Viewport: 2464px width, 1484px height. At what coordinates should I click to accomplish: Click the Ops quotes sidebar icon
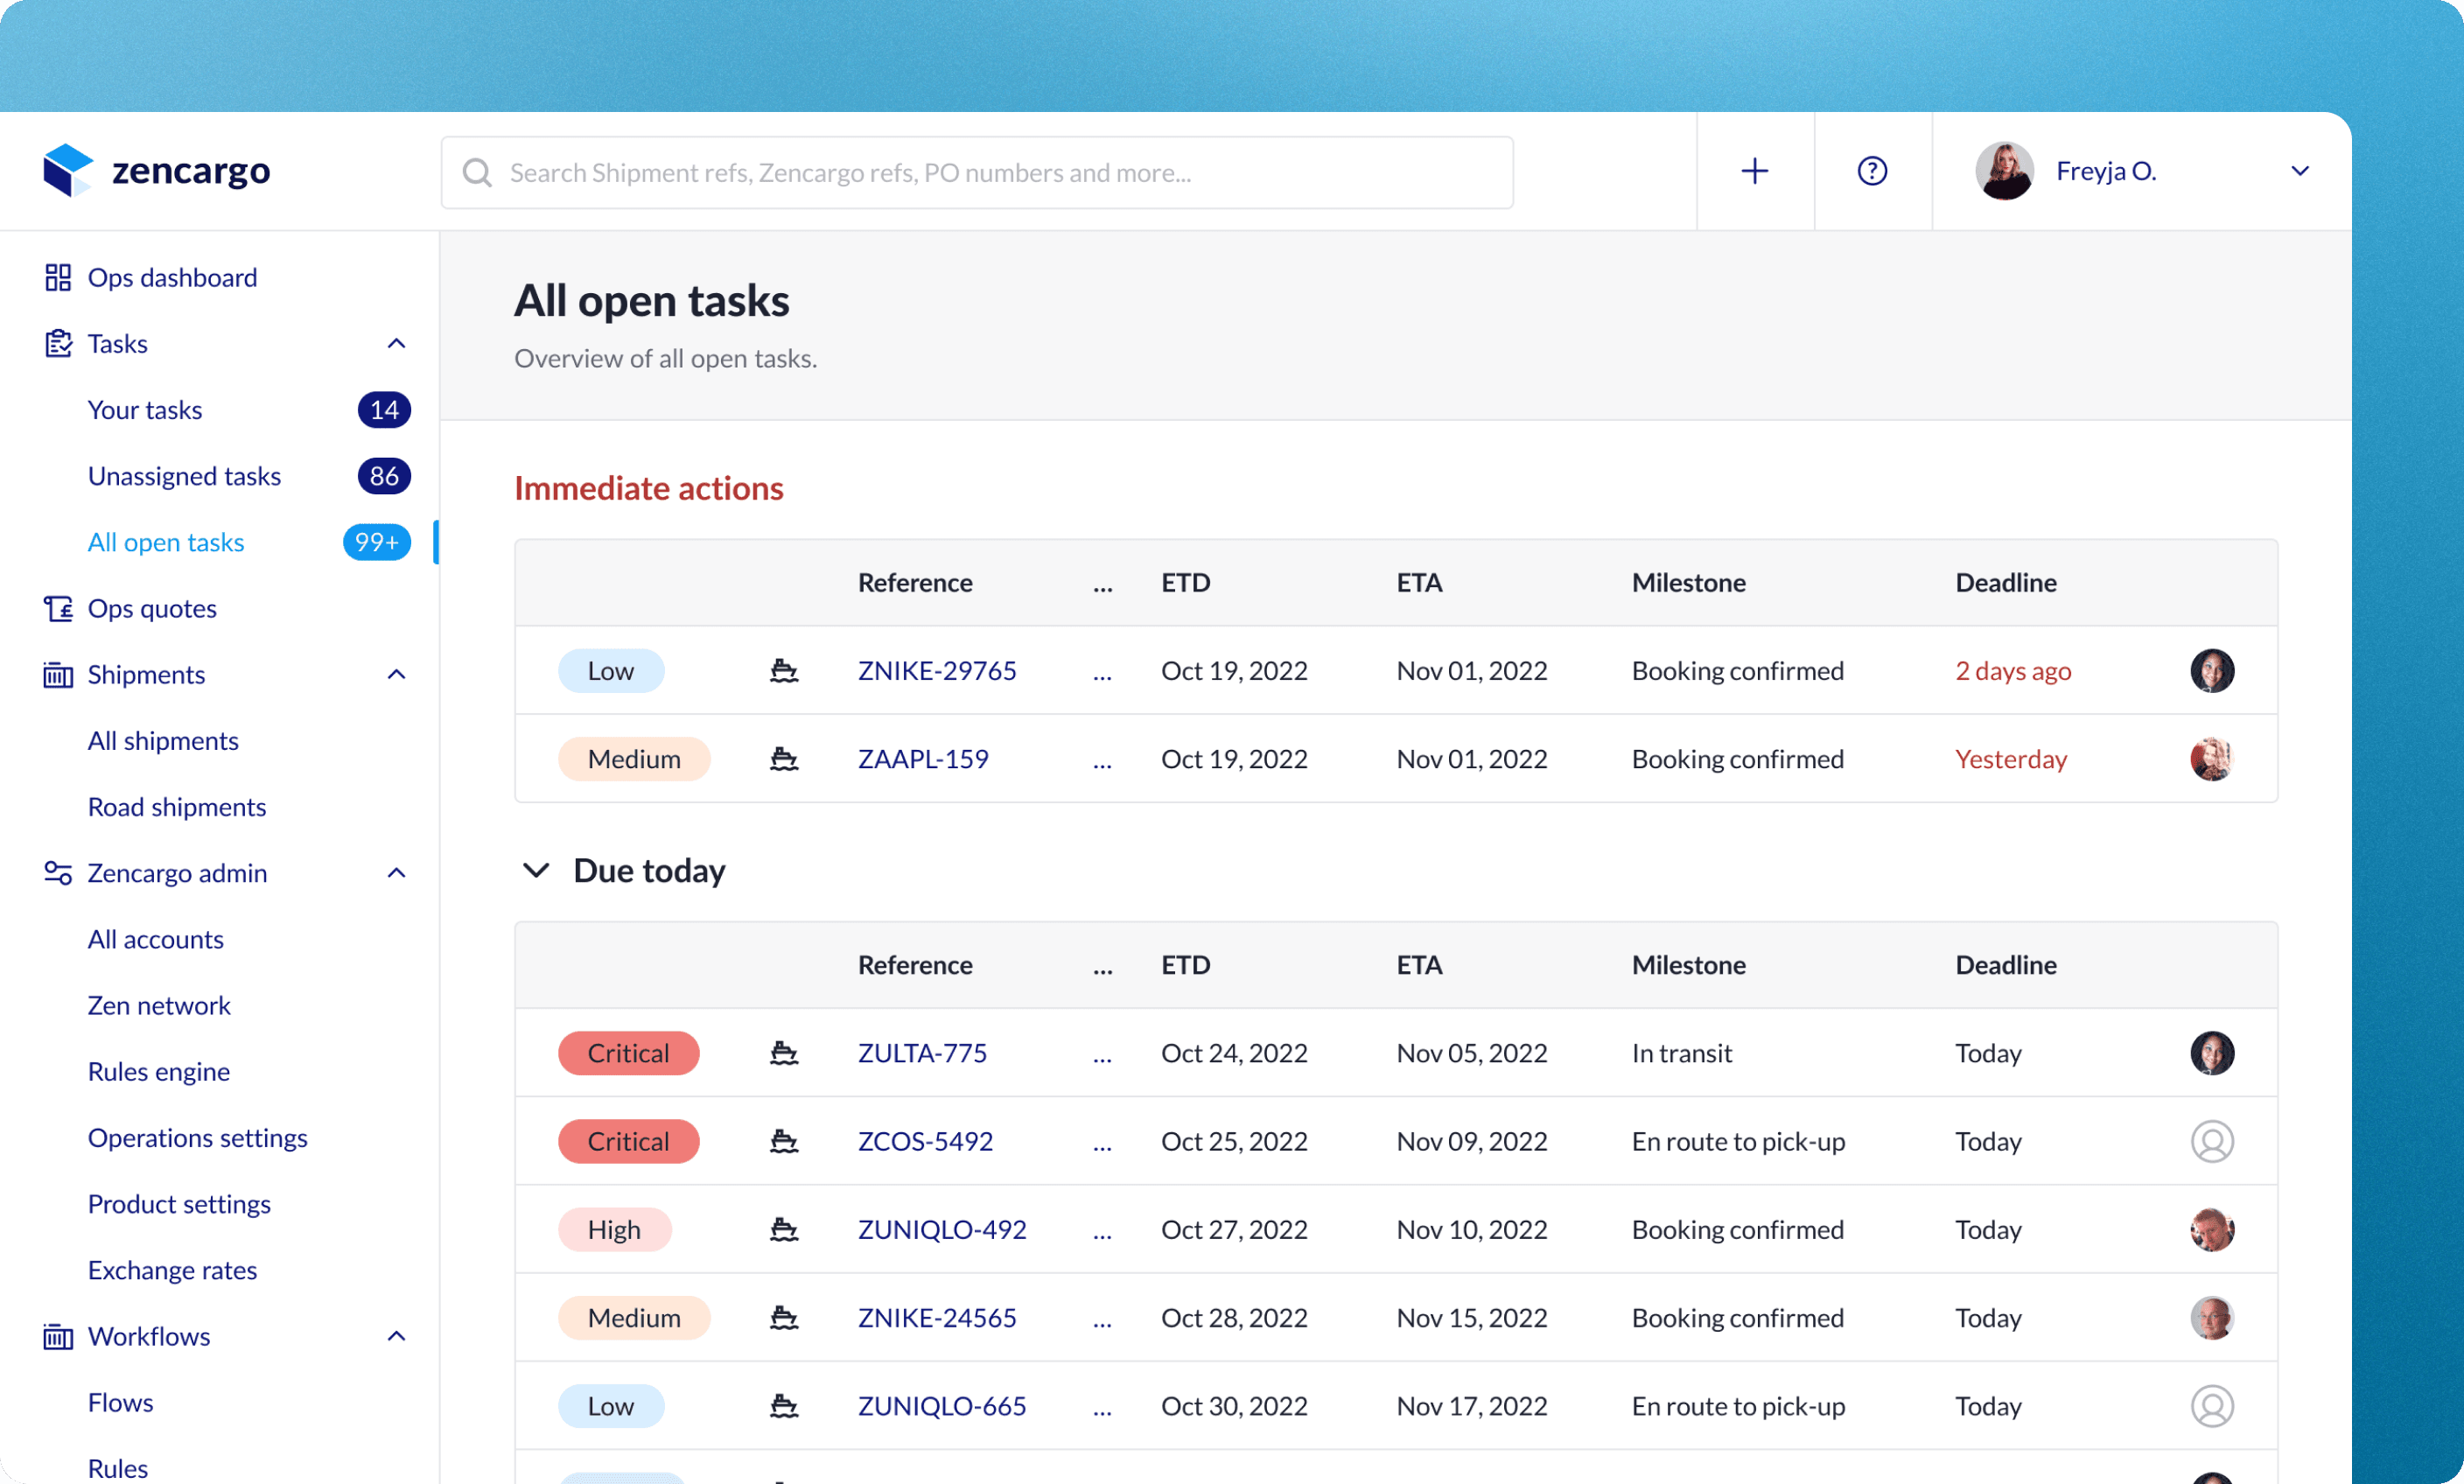[58, 608]
